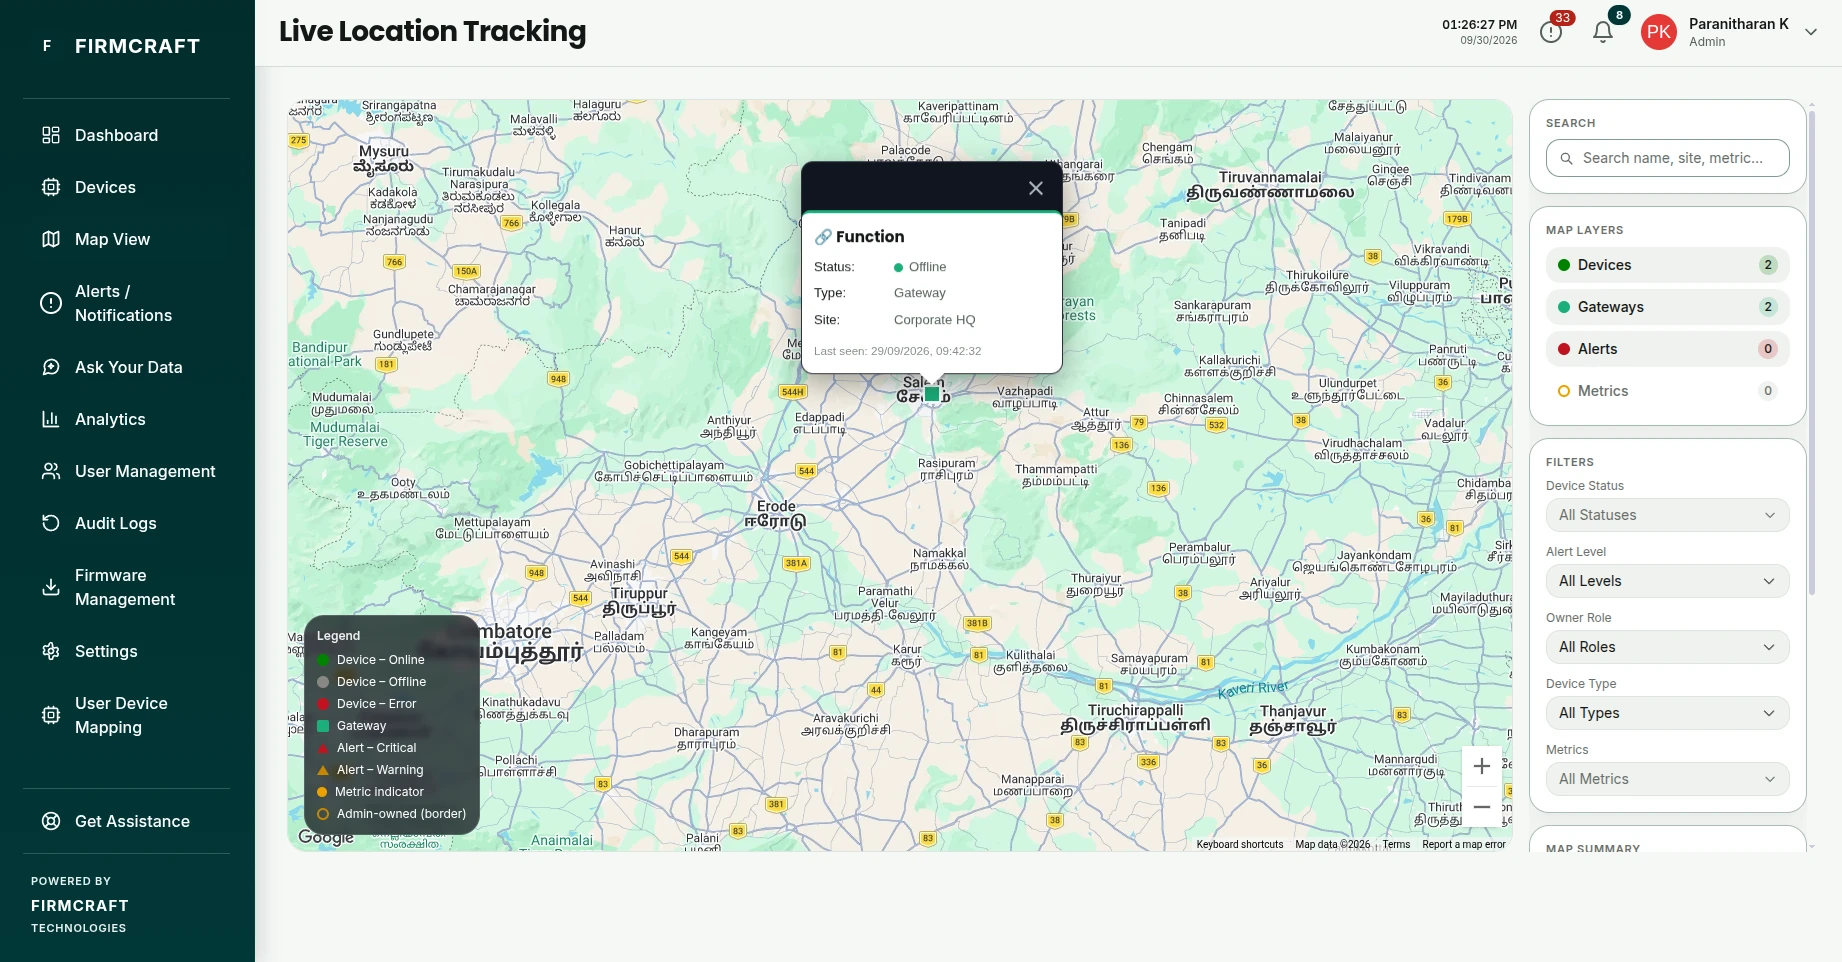Image resolution: width=1842 pixels, height=962 pixels.
Task: Click the Device – Online legend dot
Action: click(323, 660)
